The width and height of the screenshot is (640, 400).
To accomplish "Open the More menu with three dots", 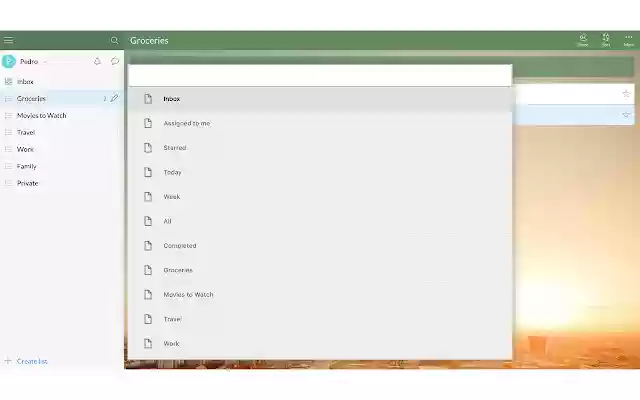I will (x=629, y=40).
